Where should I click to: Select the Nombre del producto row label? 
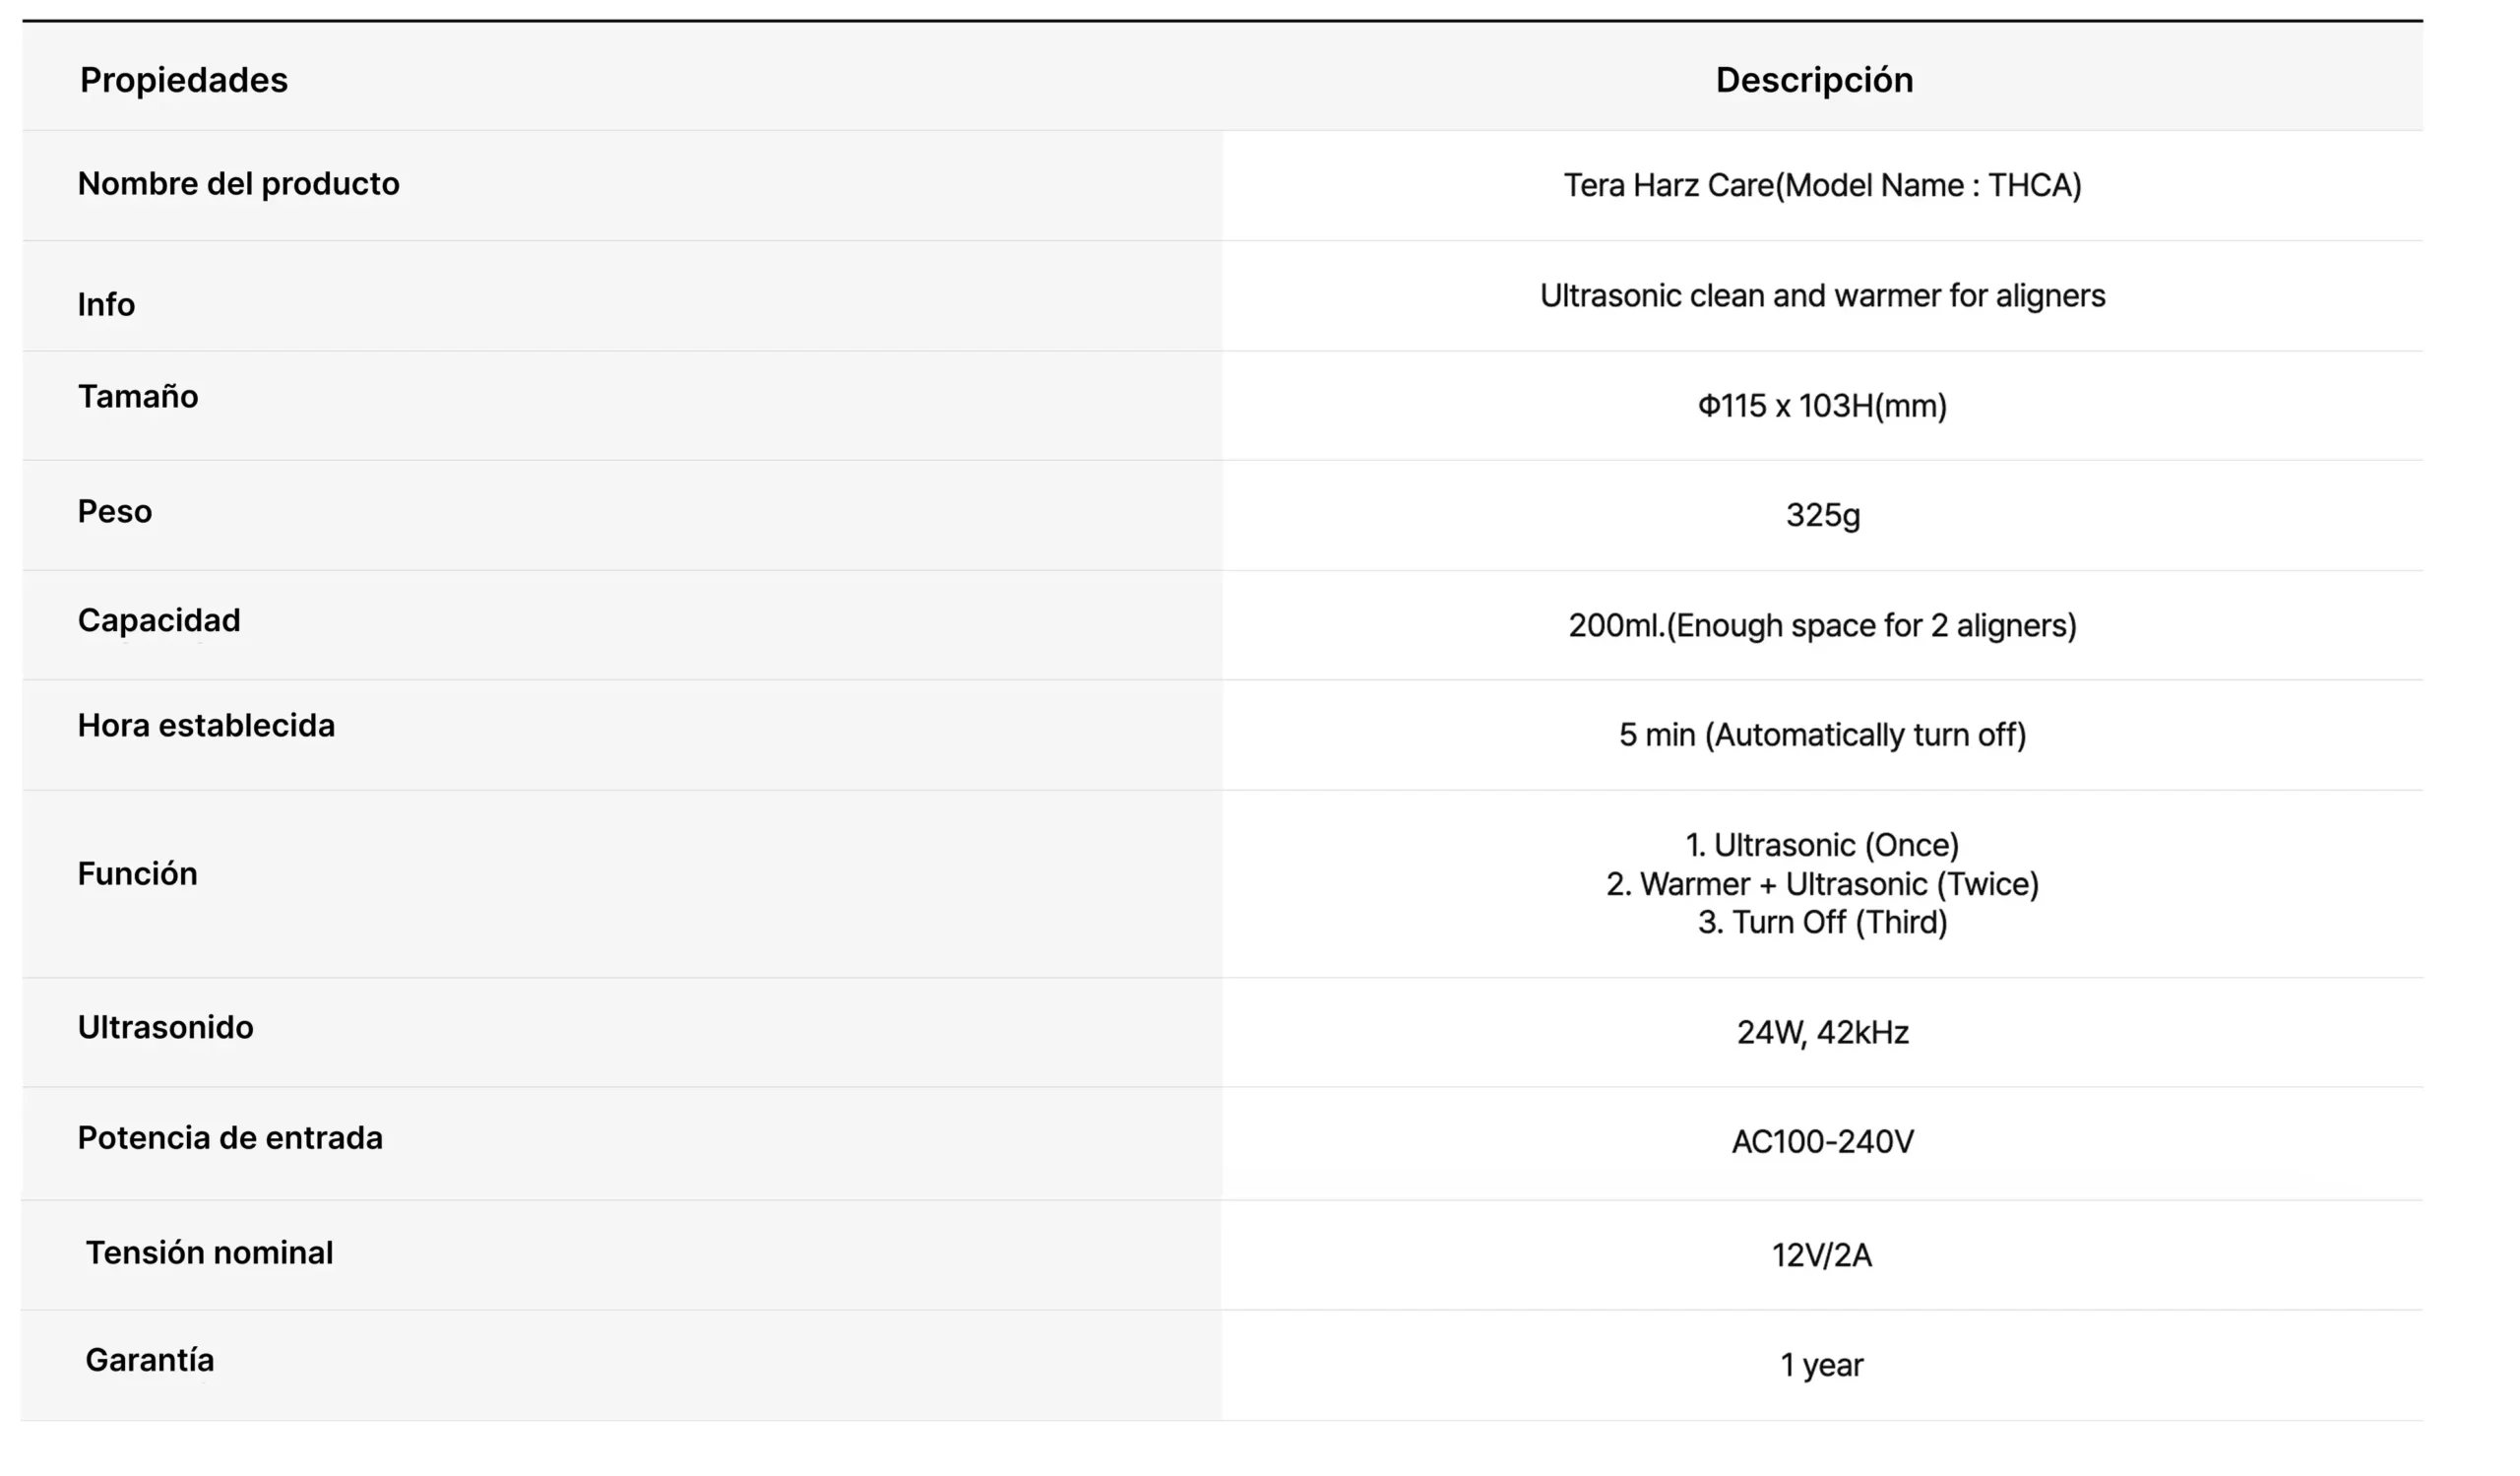coord(238,184)
